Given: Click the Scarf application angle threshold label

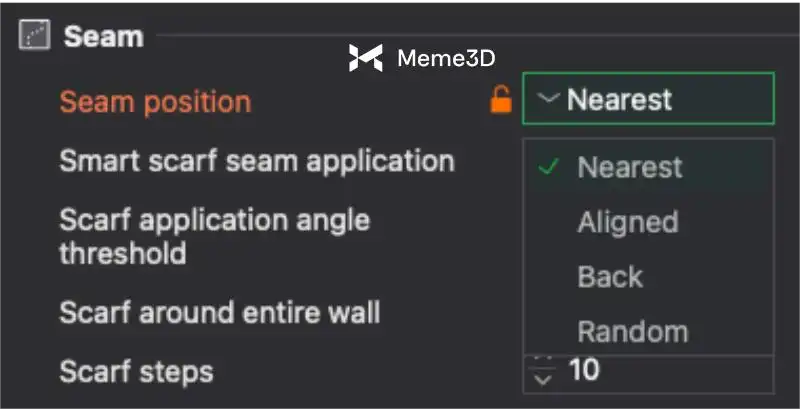Looking at the screenshot, I should [214, 236].
